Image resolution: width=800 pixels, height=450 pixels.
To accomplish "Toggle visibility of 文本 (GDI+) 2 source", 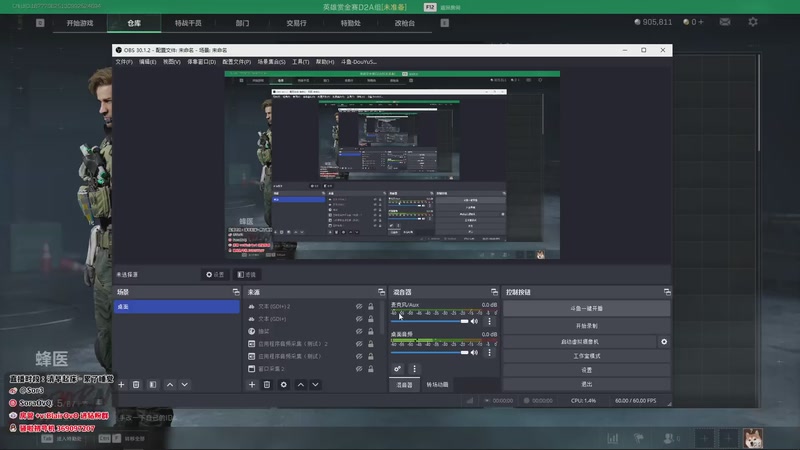I will point(359,307).
